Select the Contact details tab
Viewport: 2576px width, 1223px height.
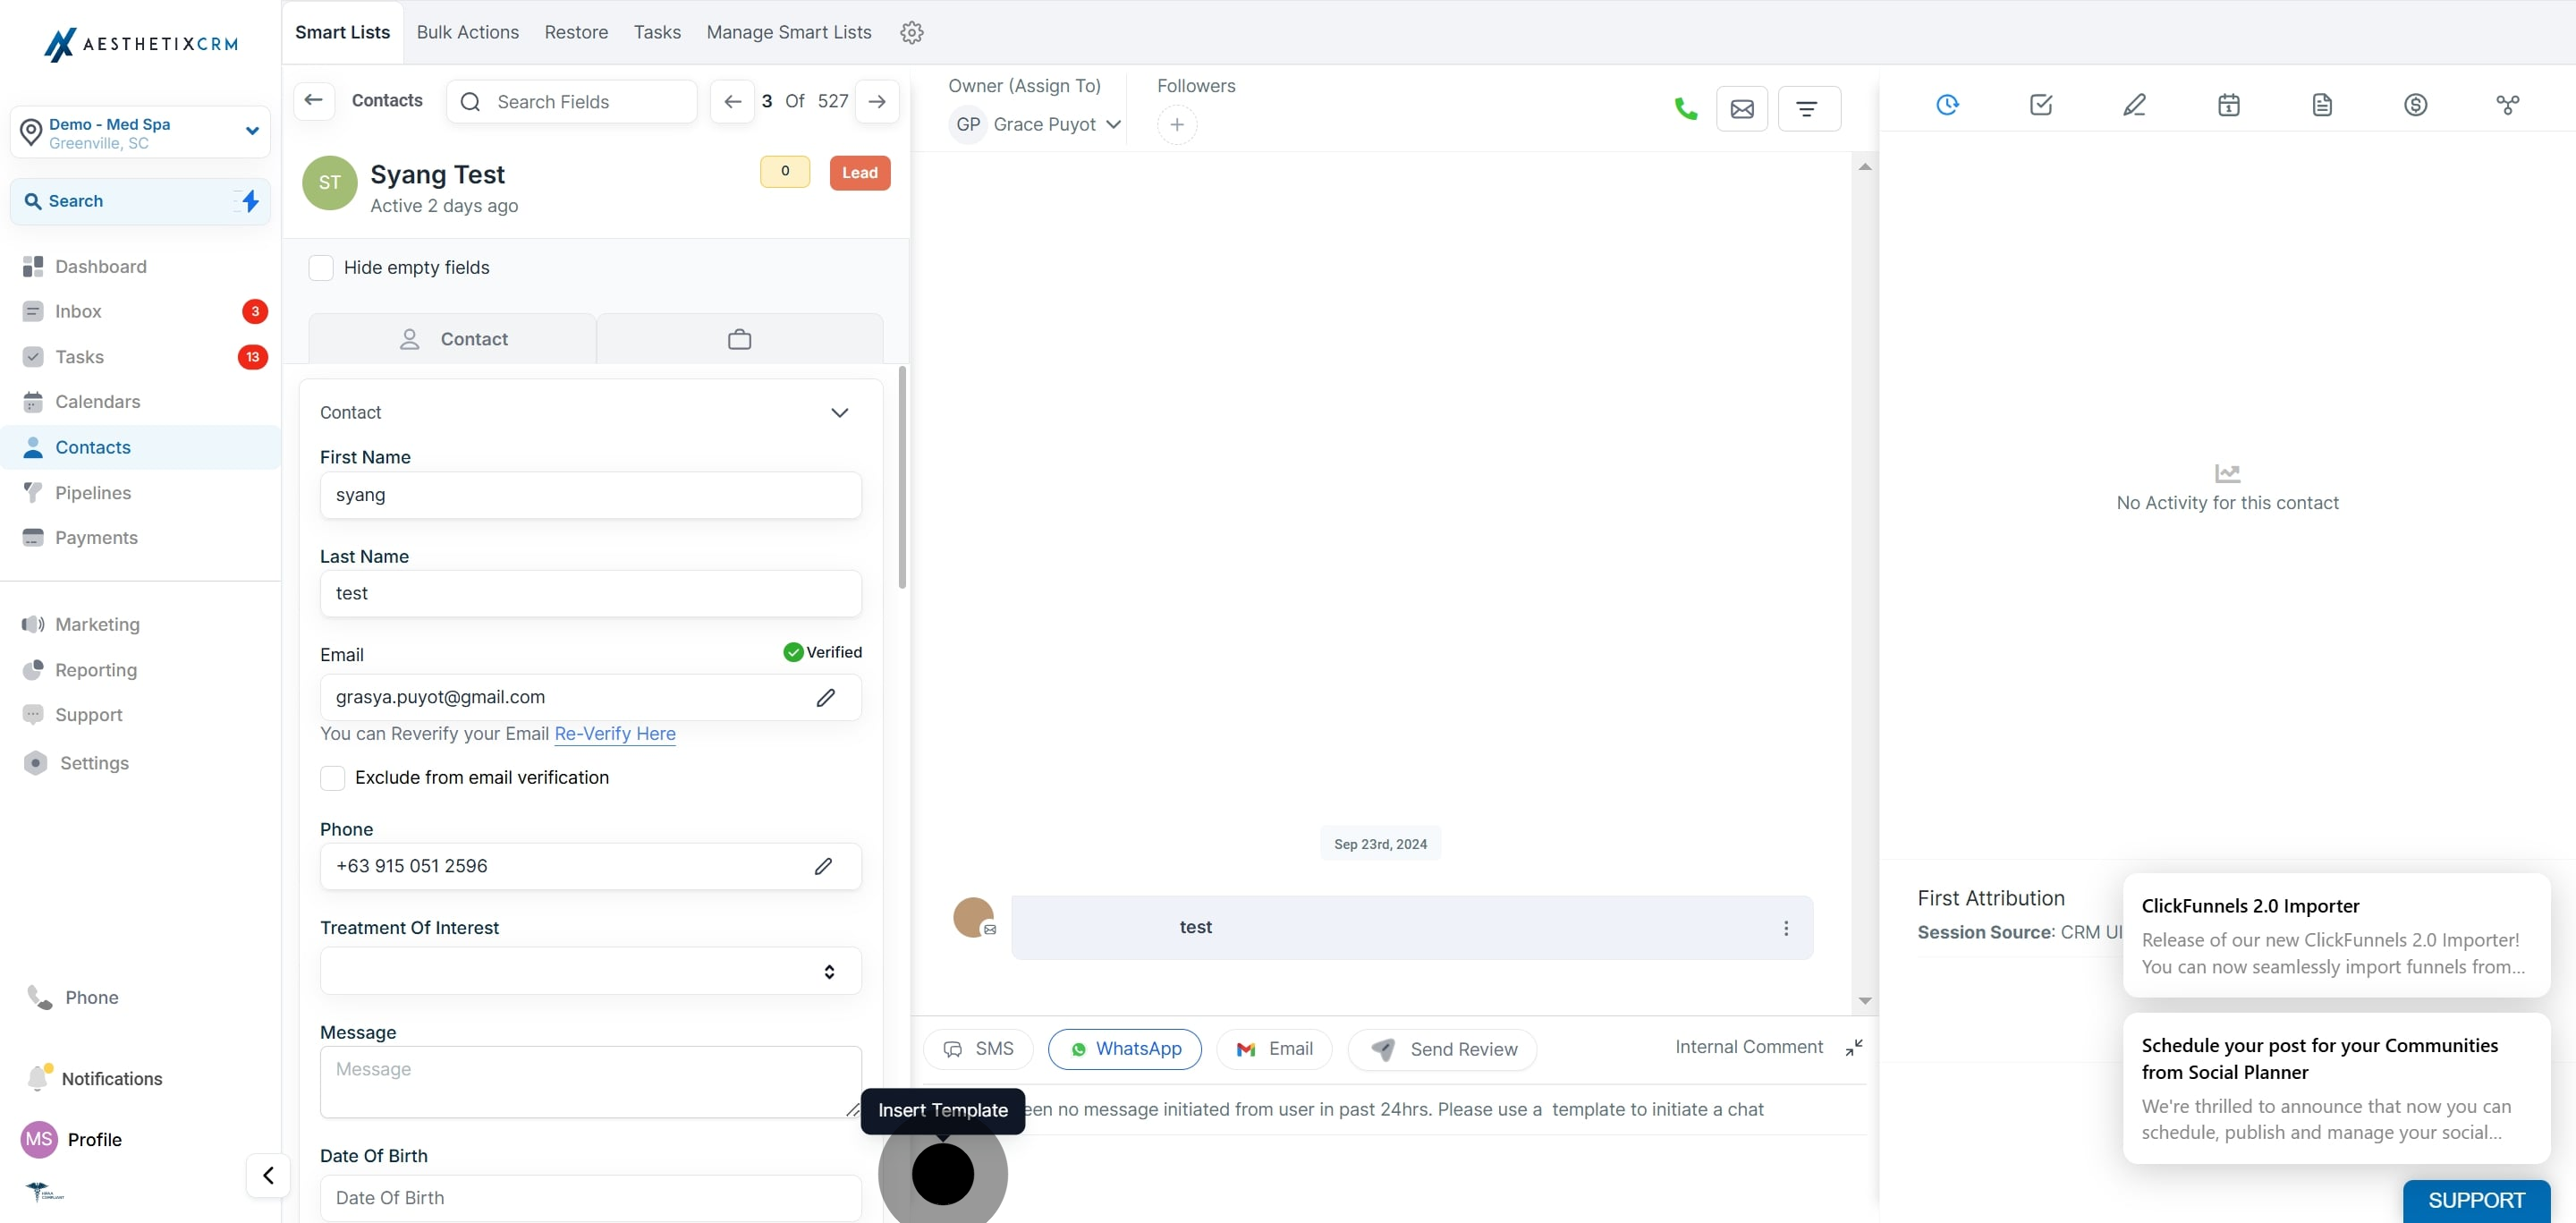453,340
